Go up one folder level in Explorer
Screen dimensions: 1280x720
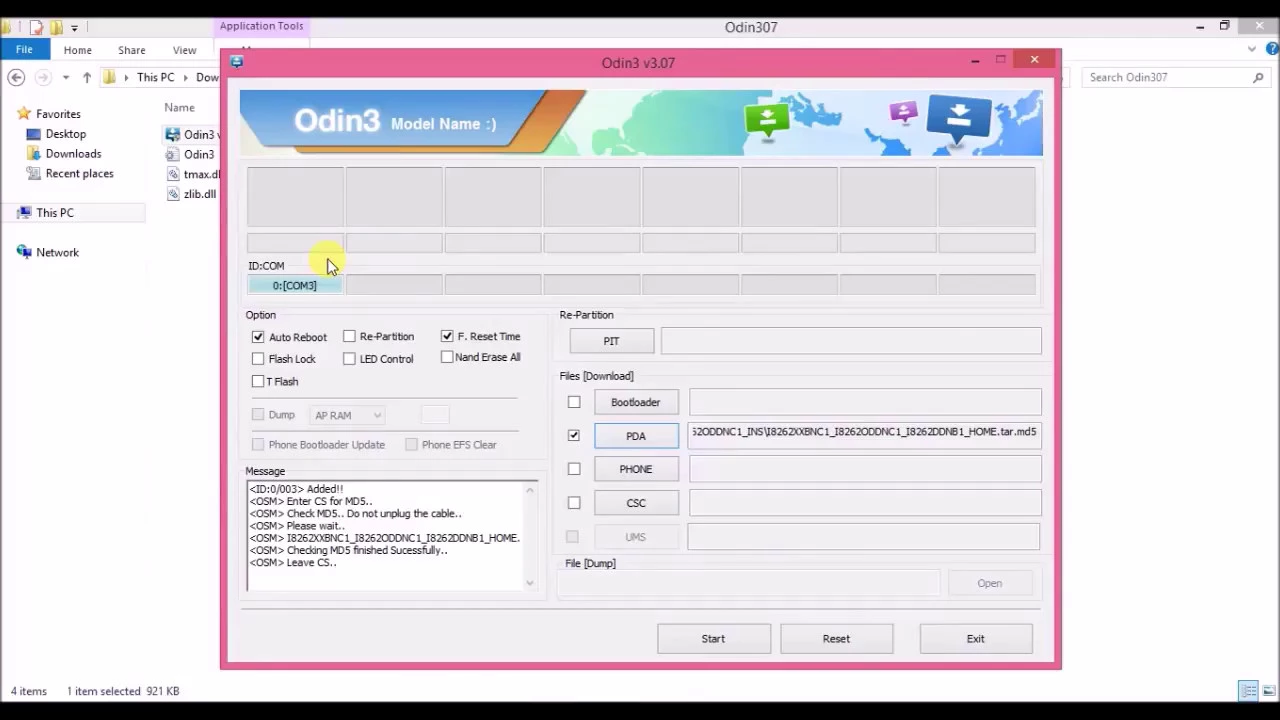87,77
